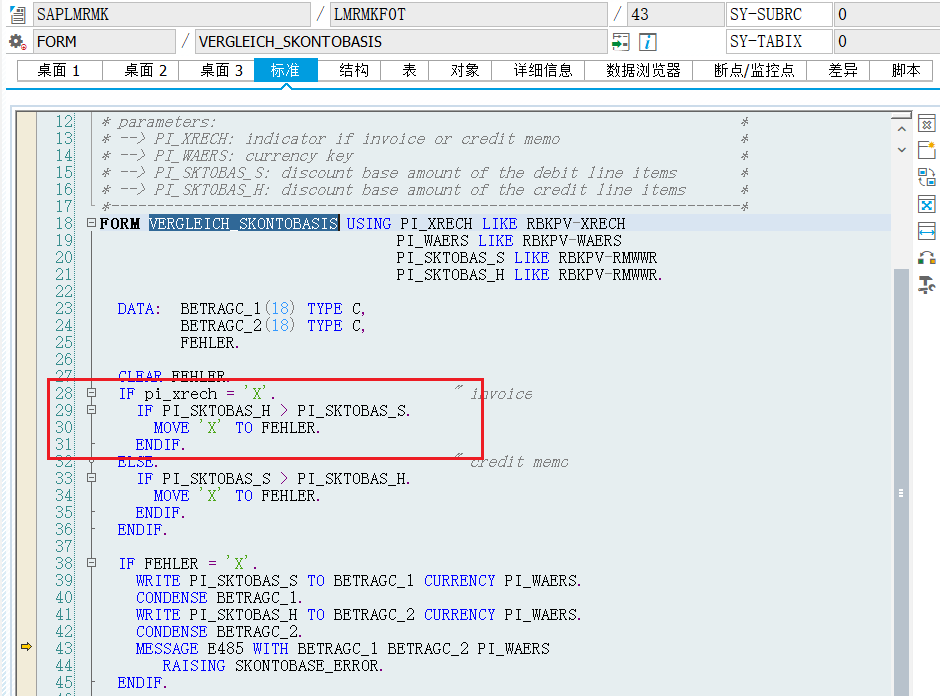This screenshot has width=940, height=696.
Task: Click BETRAGC_1 in the DATA declaration line 23
Action: click(221, 309)
